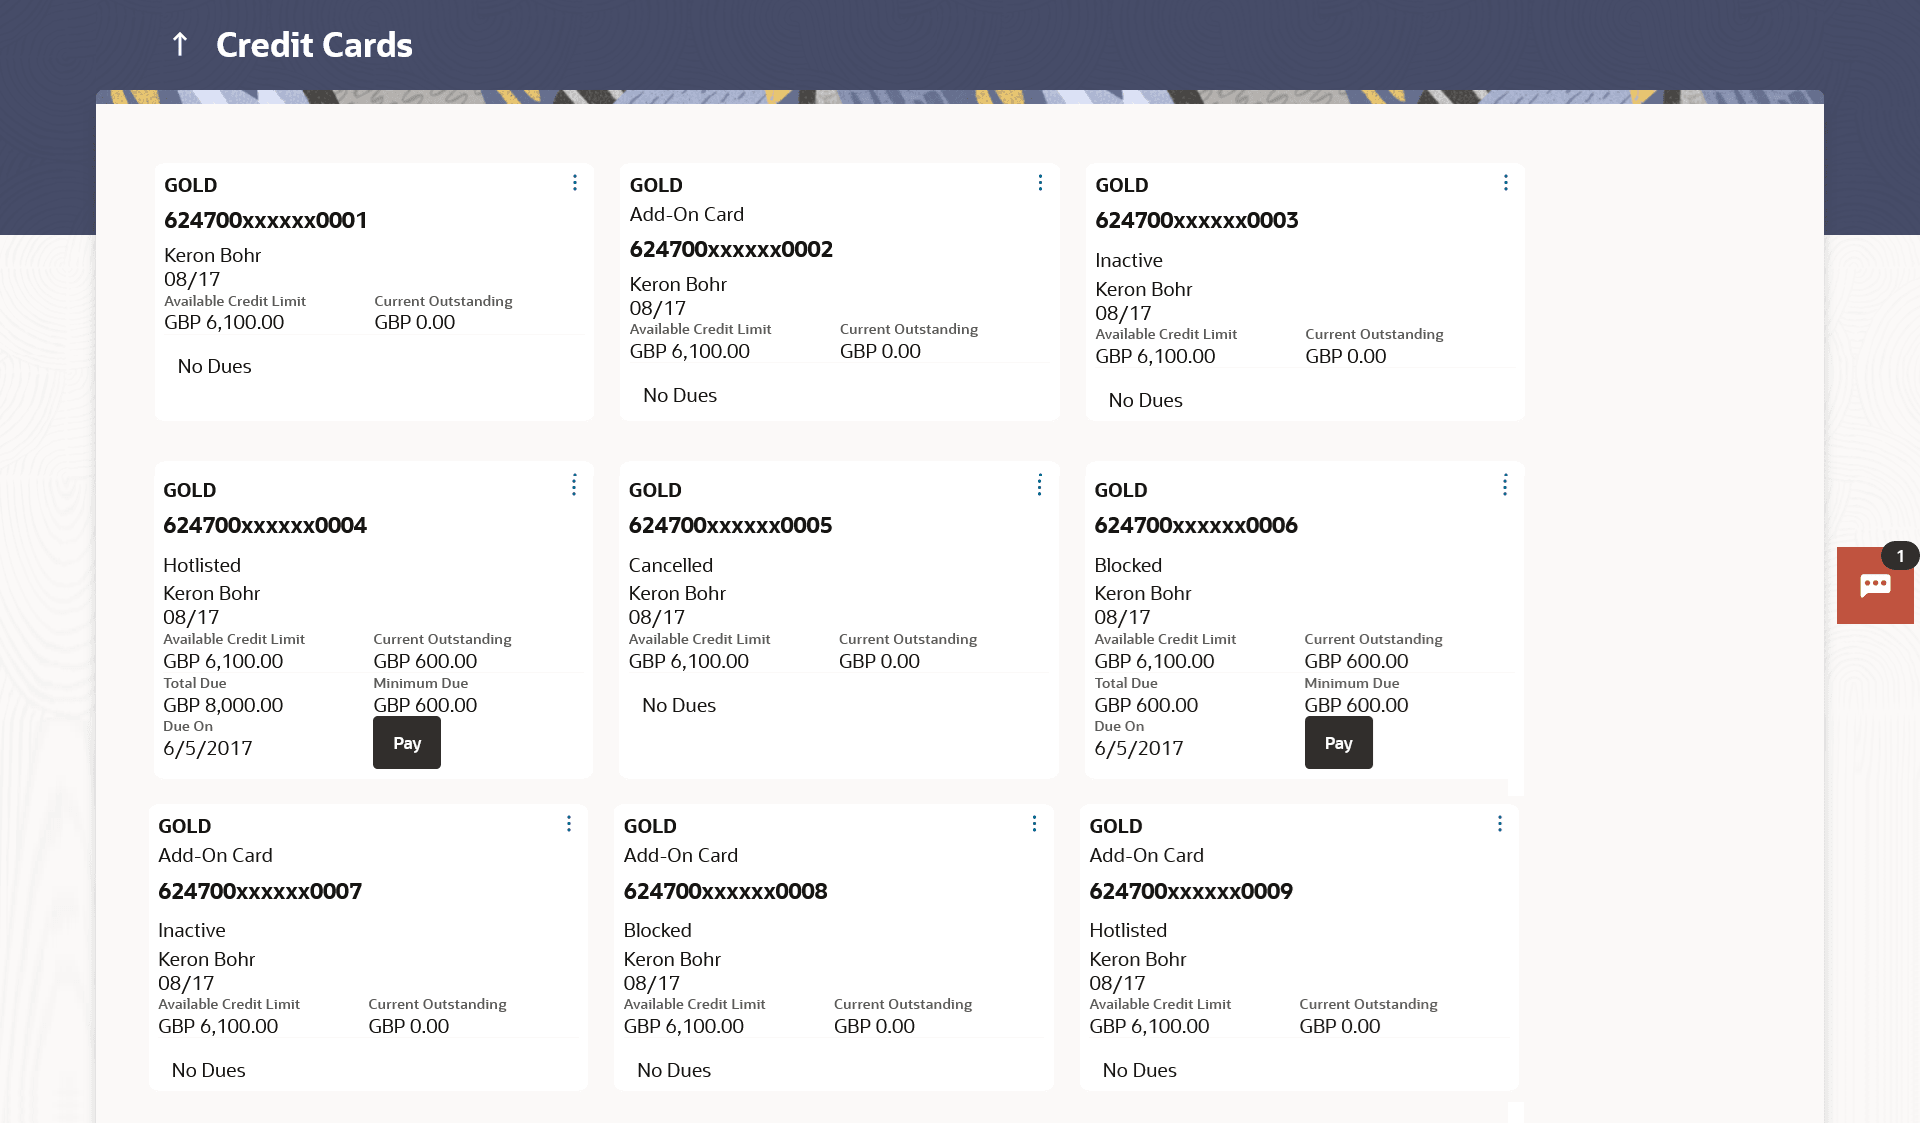
Task: Open more options for card ending 0003
Action: 1505,183
